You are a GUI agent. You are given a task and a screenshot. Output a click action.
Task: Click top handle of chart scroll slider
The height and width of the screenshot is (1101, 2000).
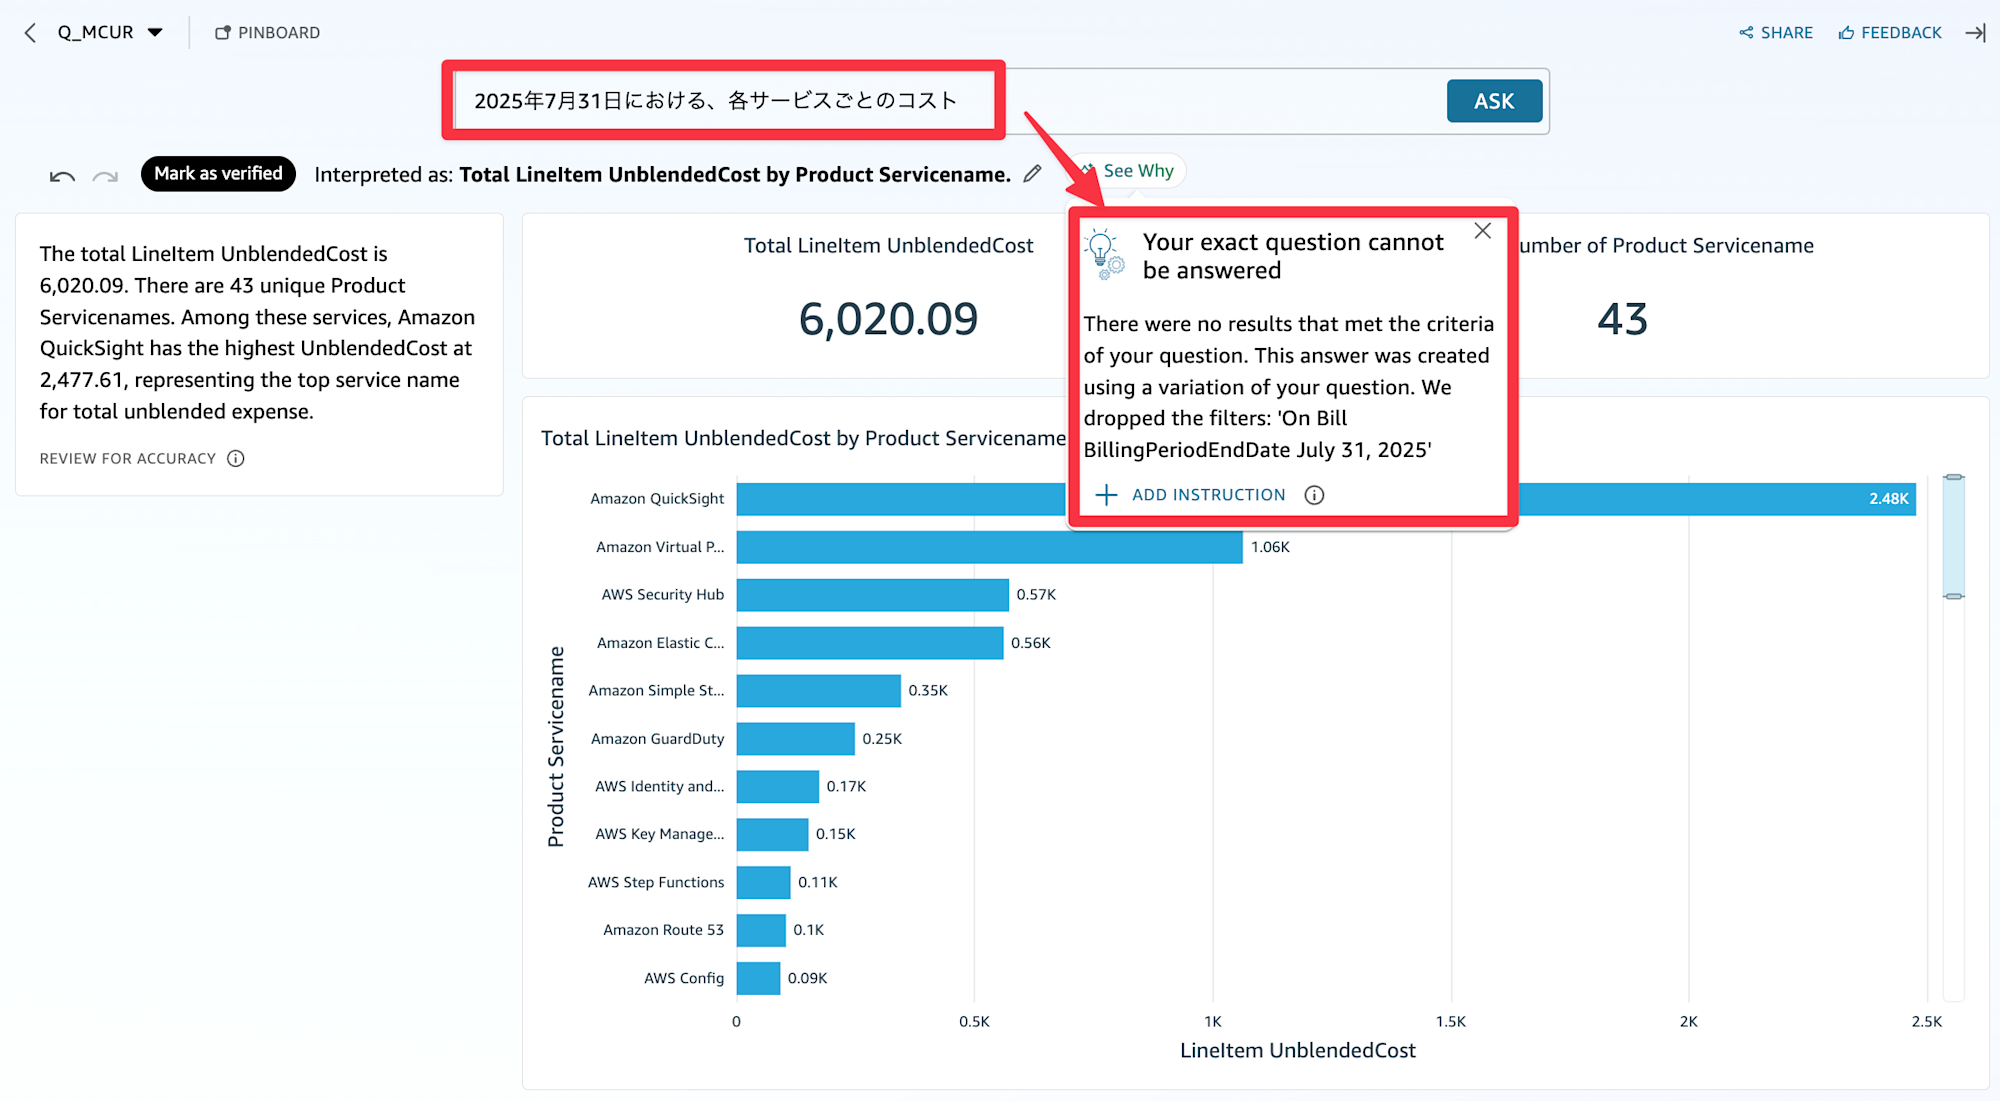1953,477
